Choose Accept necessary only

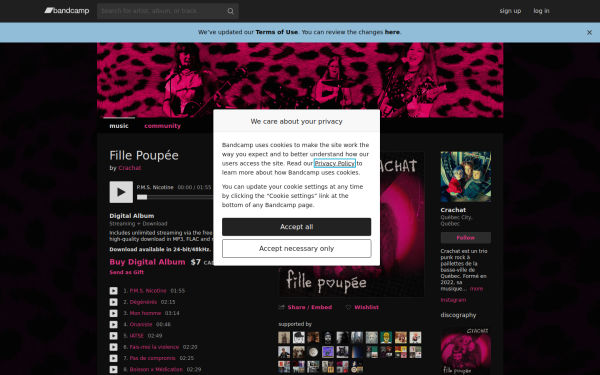pyautogui.click(x=297, y=249)
